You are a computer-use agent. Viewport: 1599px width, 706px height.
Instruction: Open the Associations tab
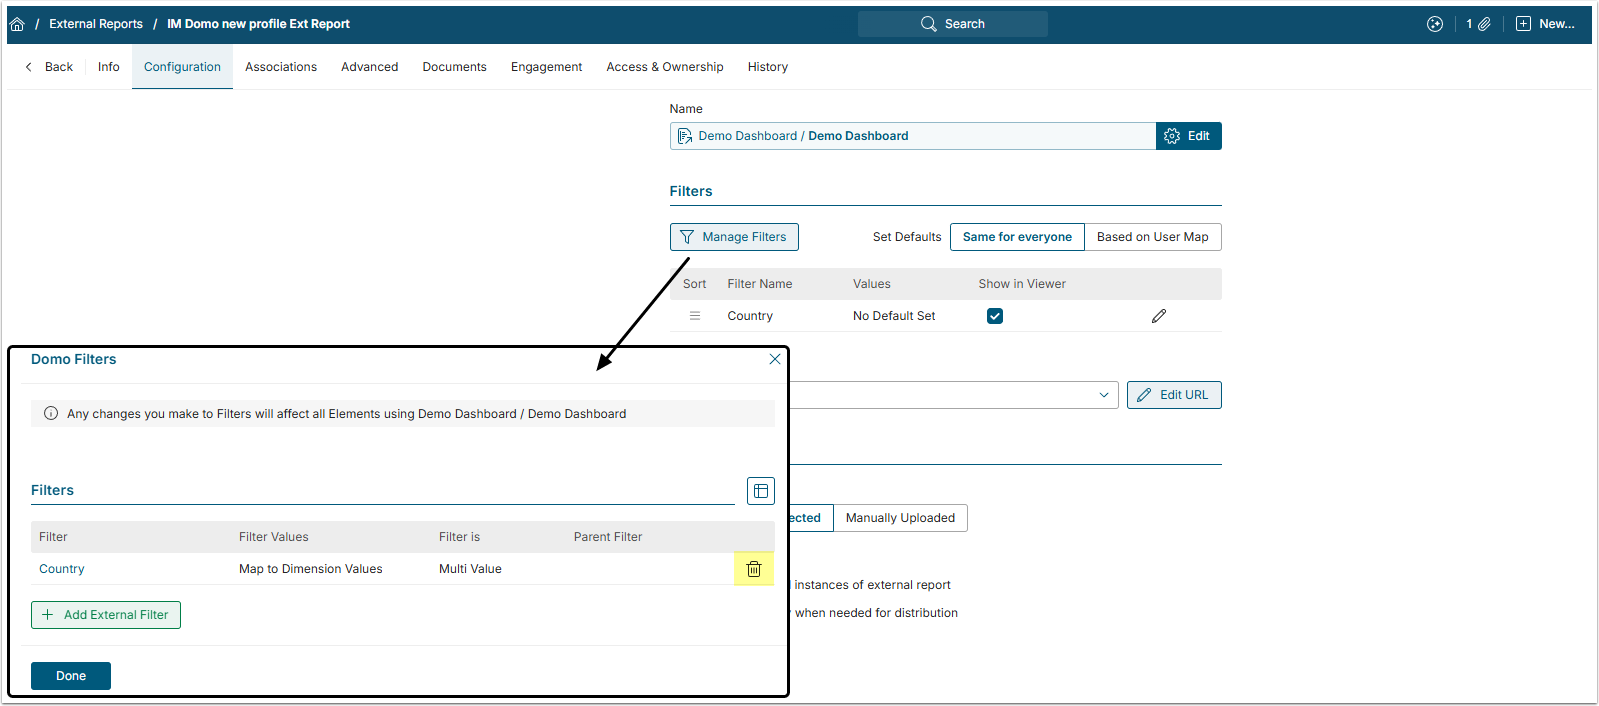(281, 67)
